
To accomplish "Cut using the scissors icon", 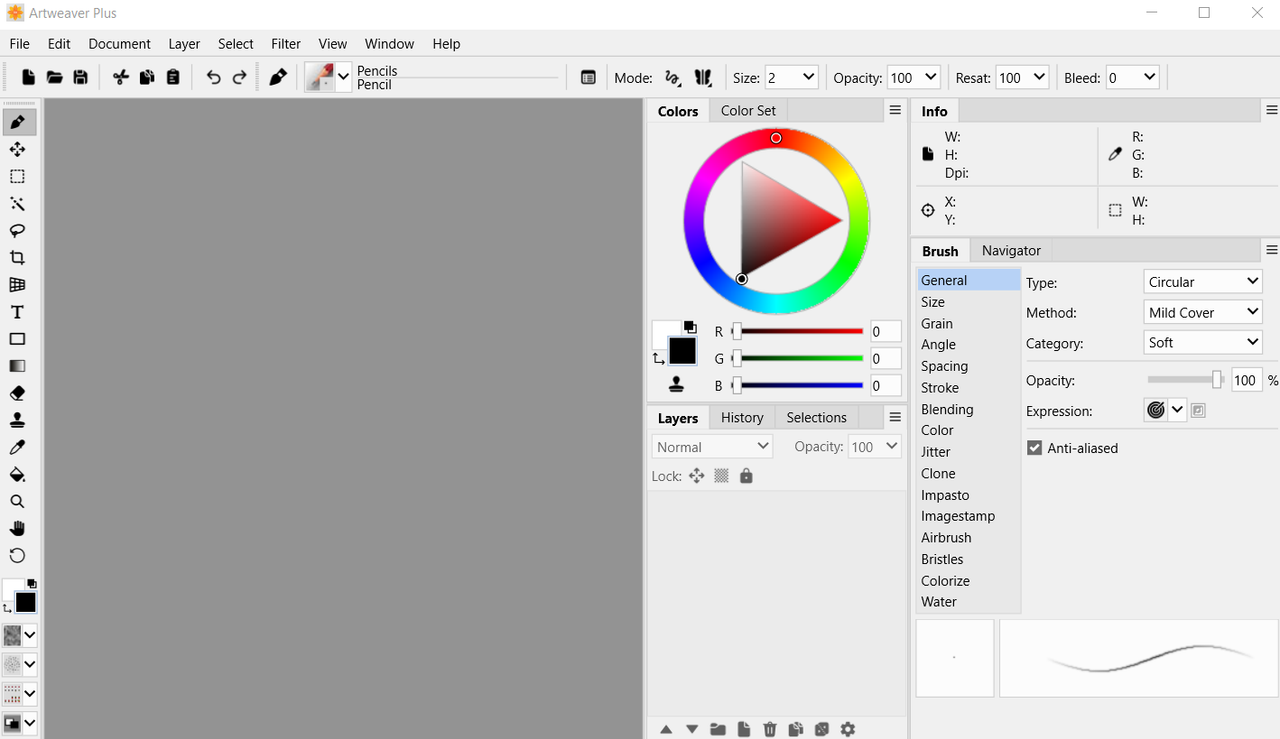I will click(121, 77).
